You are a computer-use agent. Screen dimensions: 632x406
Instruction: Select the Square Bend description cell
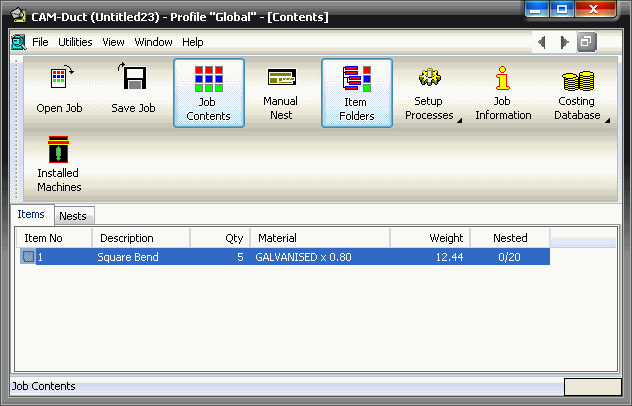pyautogui.click(x=128, y=257)
